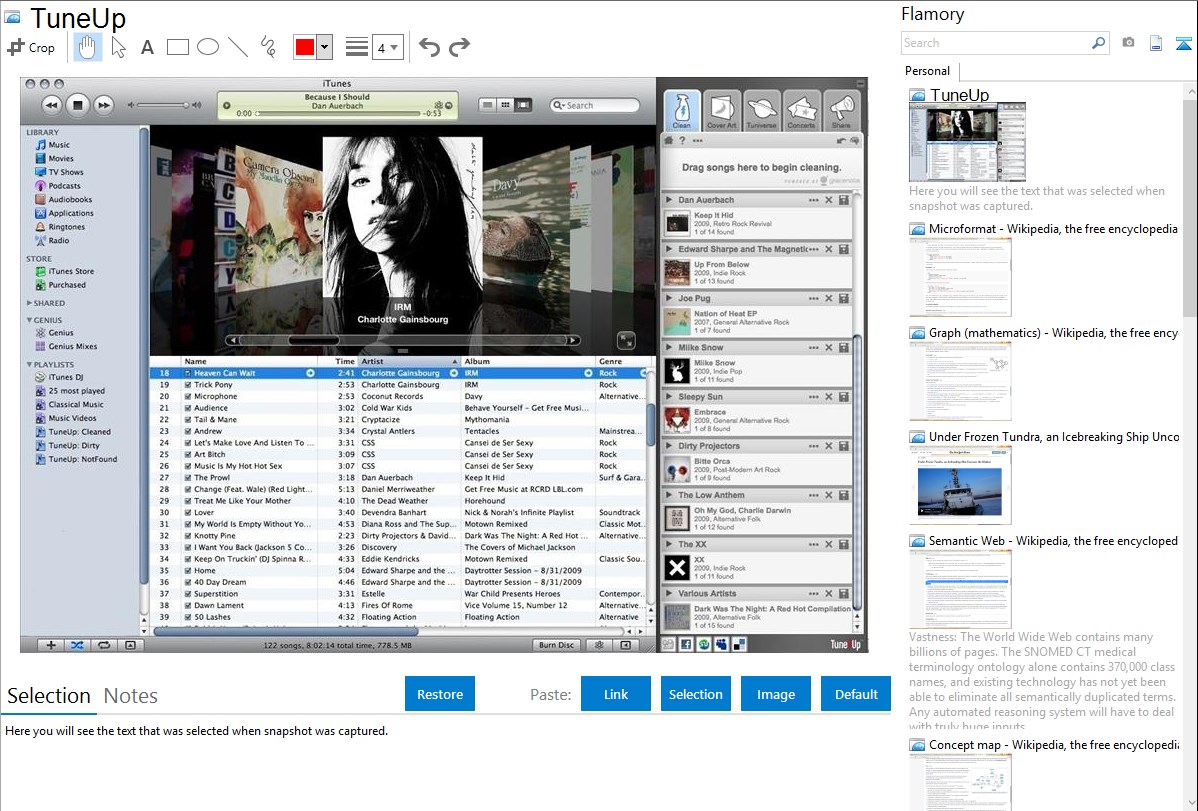Activate the text annotation tool
The height and width of the screenshot is (811, 1198).
pos(147,47)
